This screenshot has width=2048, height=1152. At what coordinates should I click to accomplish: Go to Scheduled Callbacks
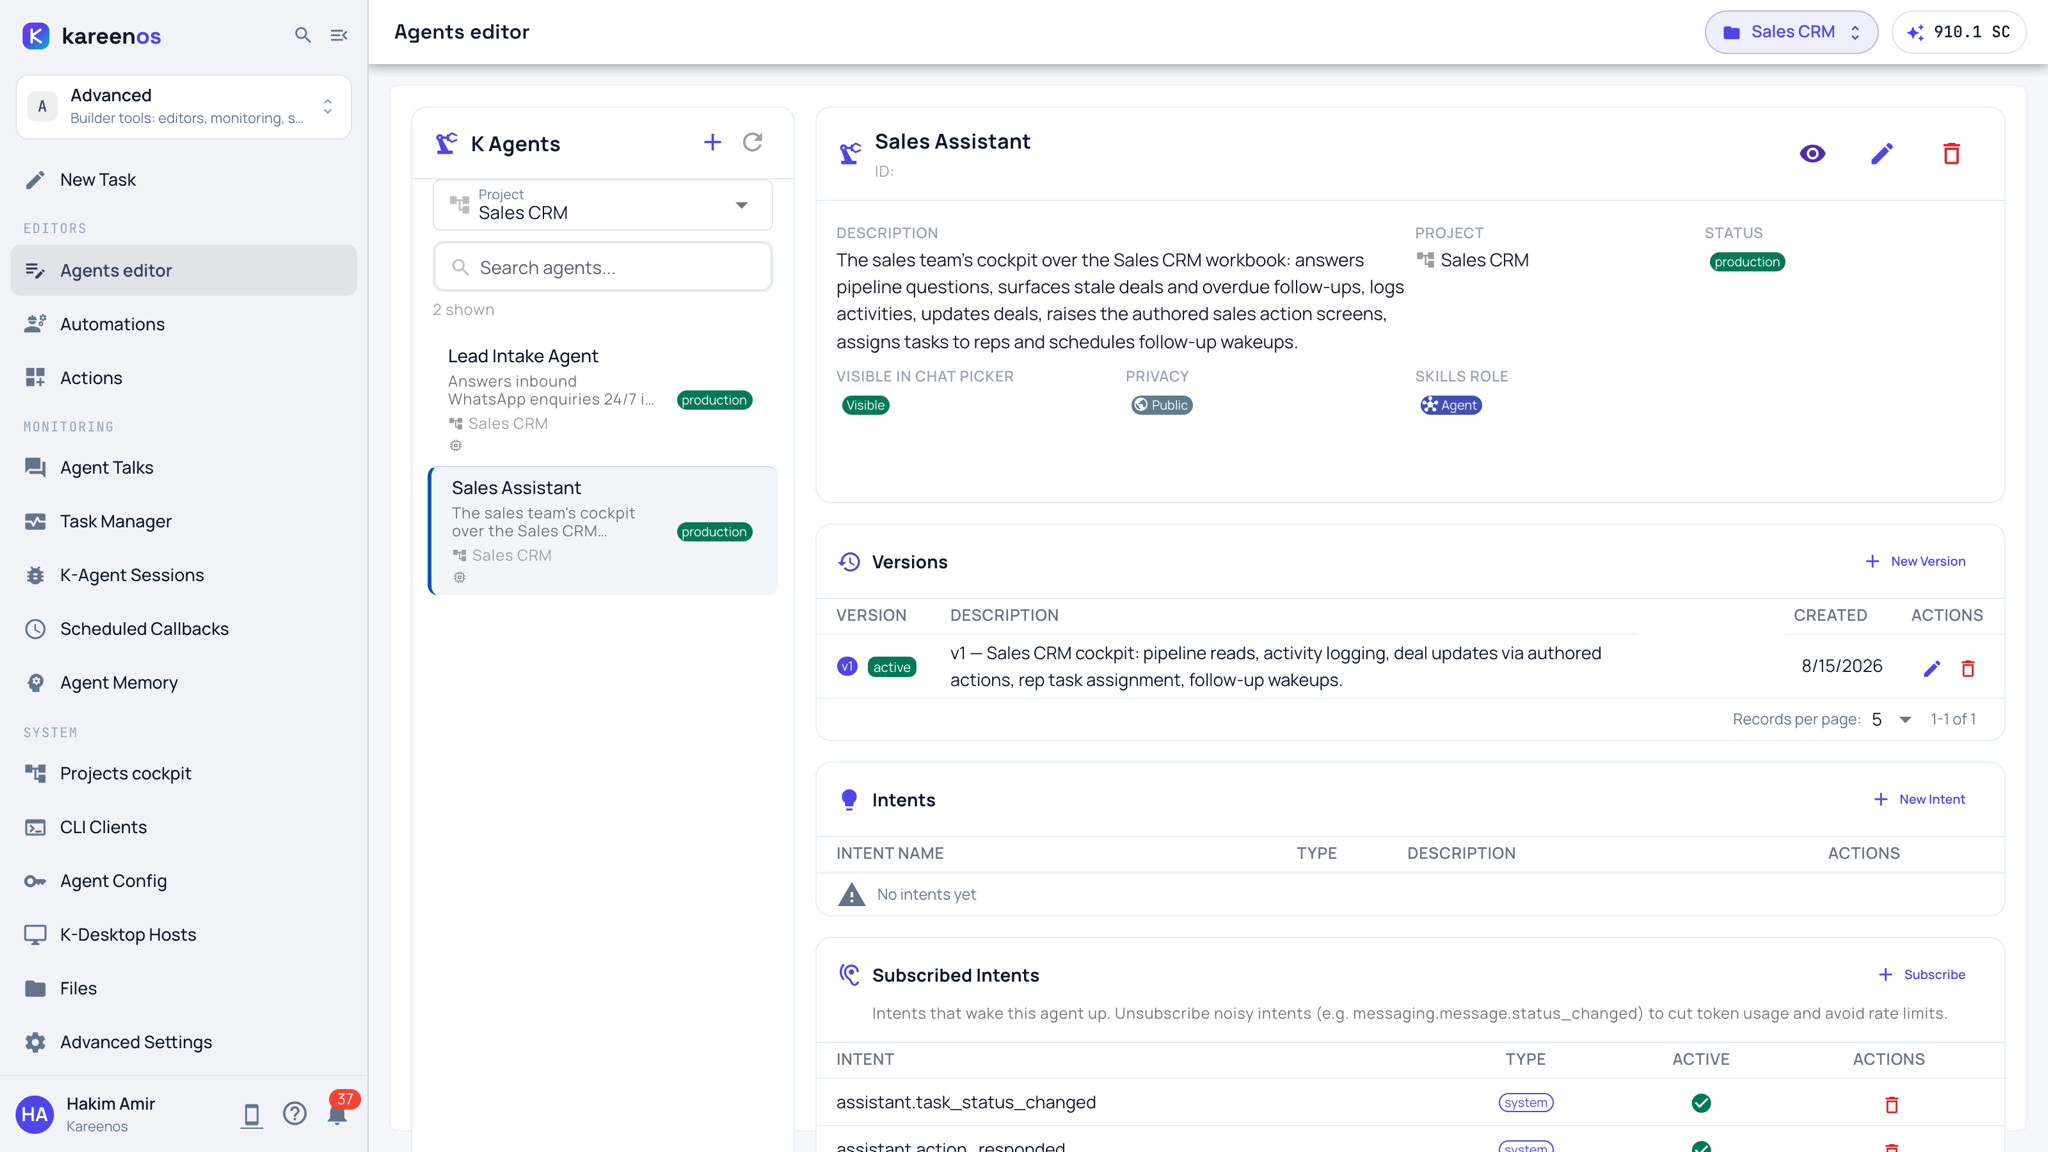[x=184, y=629]
